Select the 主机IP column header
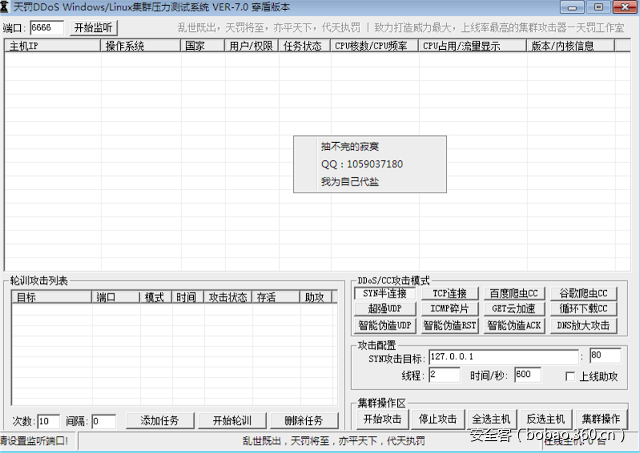Viewport: 640px width, 453px height. 52,46
